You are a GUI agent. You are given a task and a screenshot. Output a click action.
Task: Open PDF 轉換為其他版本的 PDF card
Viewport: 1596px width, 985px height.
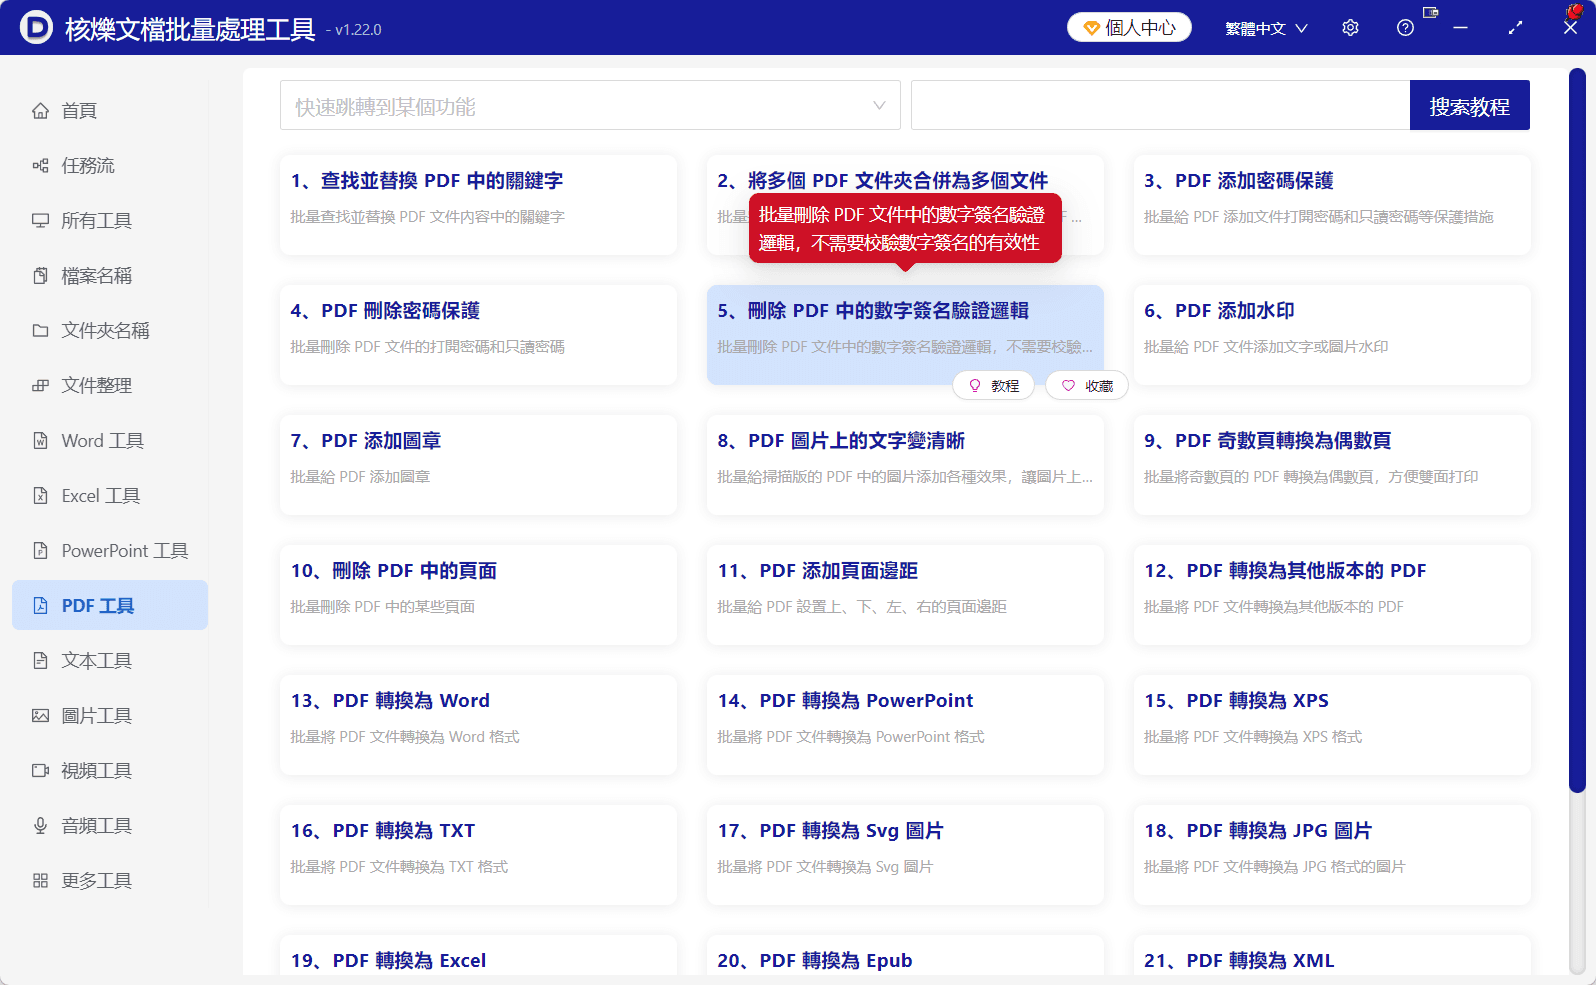pos(1332,595)
